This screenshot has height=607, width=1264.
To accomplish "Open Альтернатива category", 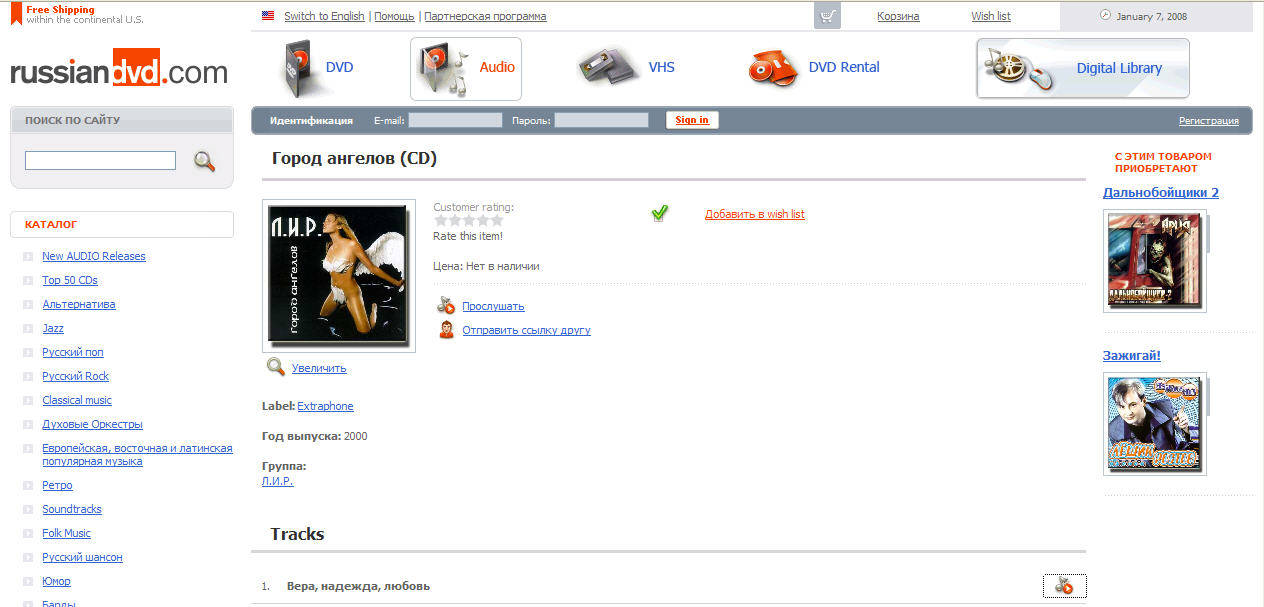I will point(79,304).
